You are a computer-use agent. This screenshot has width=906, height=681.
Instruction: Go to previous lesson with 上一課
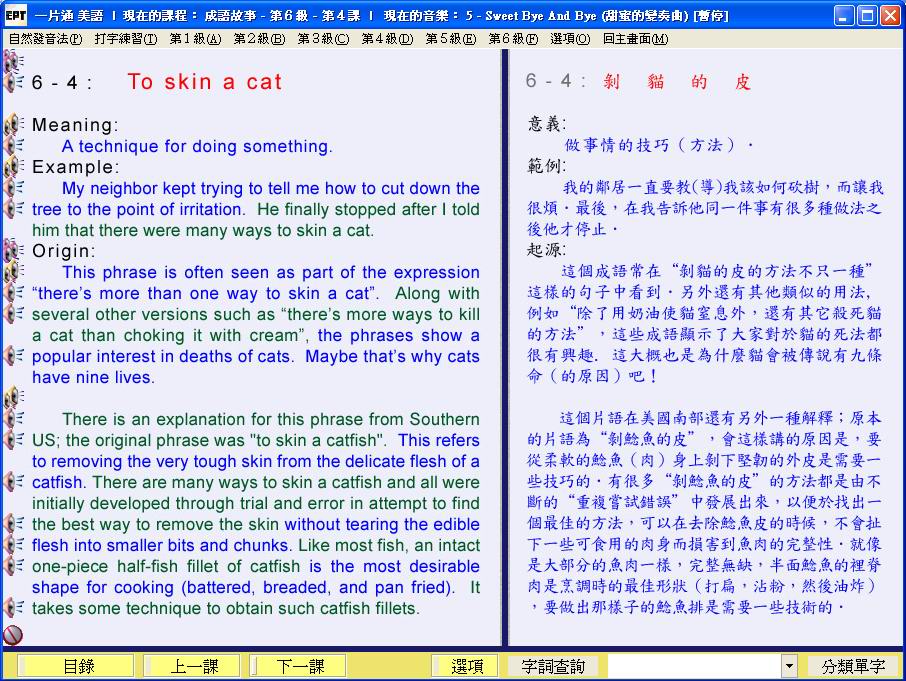coord(191,666)
